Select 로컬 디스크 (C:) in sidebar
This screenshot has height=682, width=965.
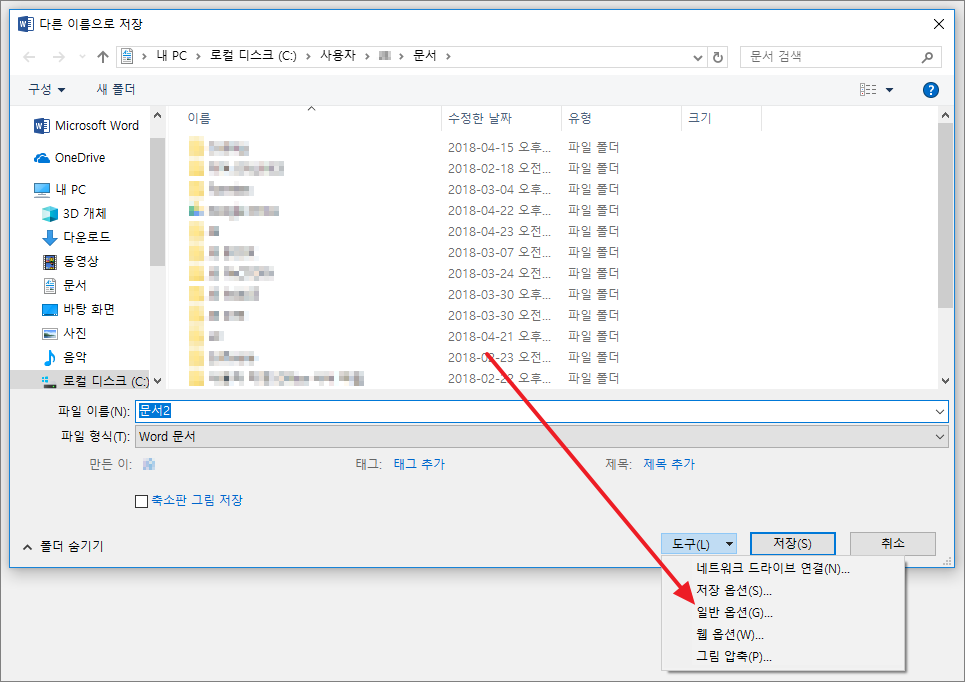(x=95, y=381)
